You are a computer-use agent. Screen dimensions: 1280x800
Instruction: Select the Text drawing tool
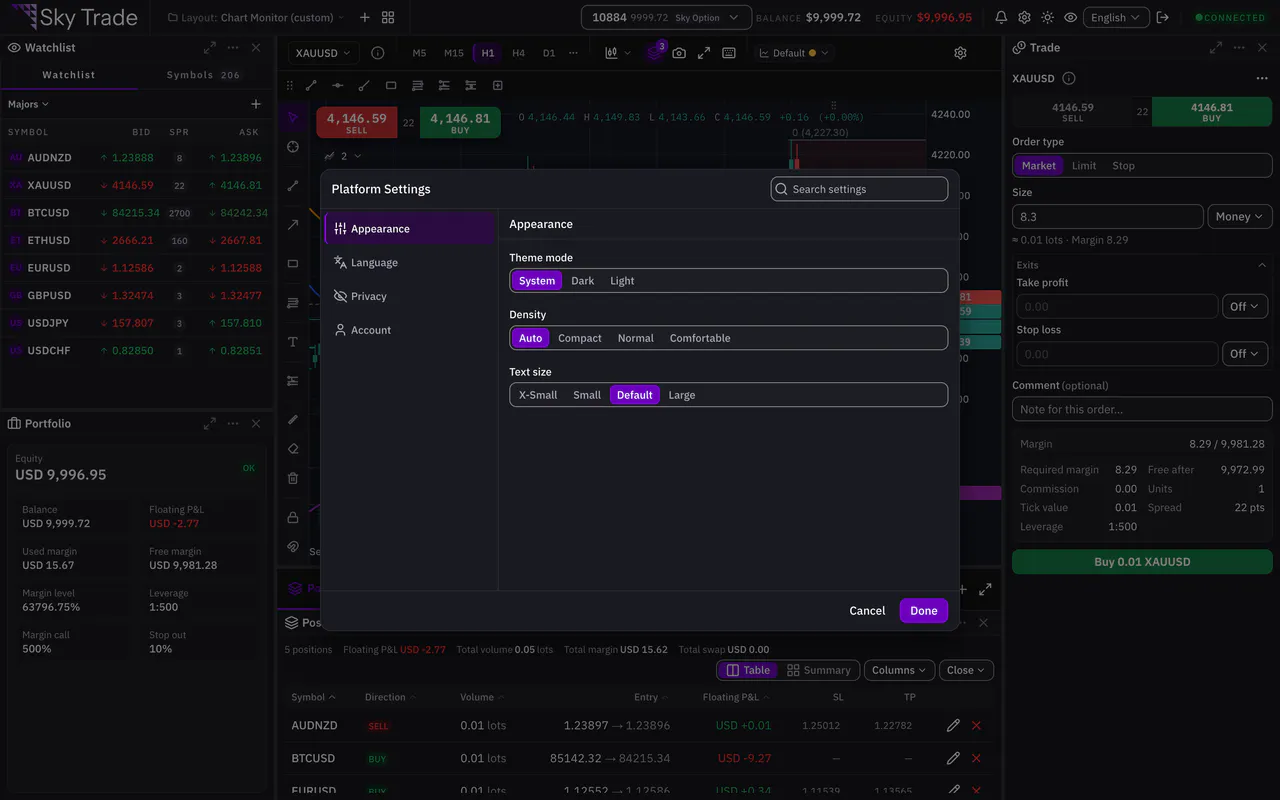point(293,342)
